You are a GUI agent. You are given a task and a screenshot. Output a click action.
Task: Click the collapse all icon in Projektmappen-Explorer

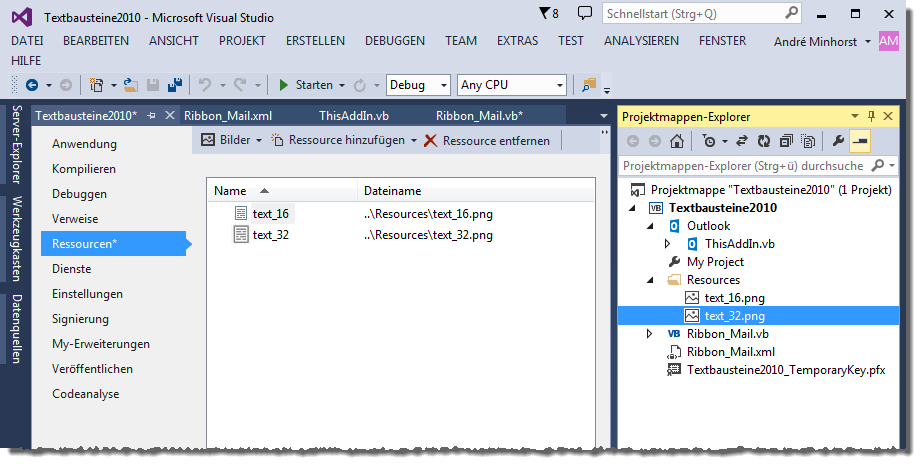coord(786,141)
